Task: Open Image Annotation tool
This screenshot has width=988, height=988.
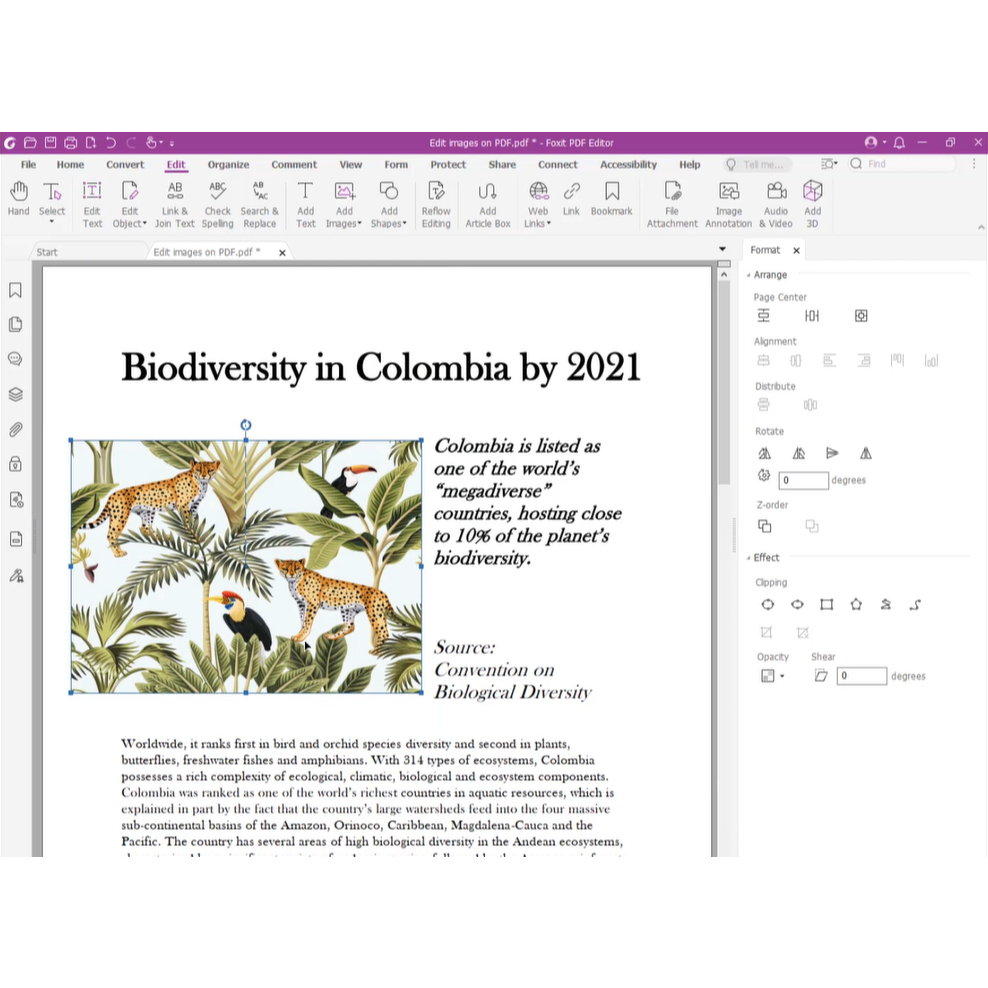Action: coord(728,204)
